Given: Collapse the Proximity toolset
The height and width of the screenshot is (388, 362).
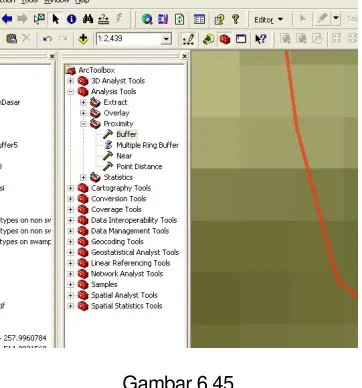Looking at the screenshot, I should pos(84,124).
